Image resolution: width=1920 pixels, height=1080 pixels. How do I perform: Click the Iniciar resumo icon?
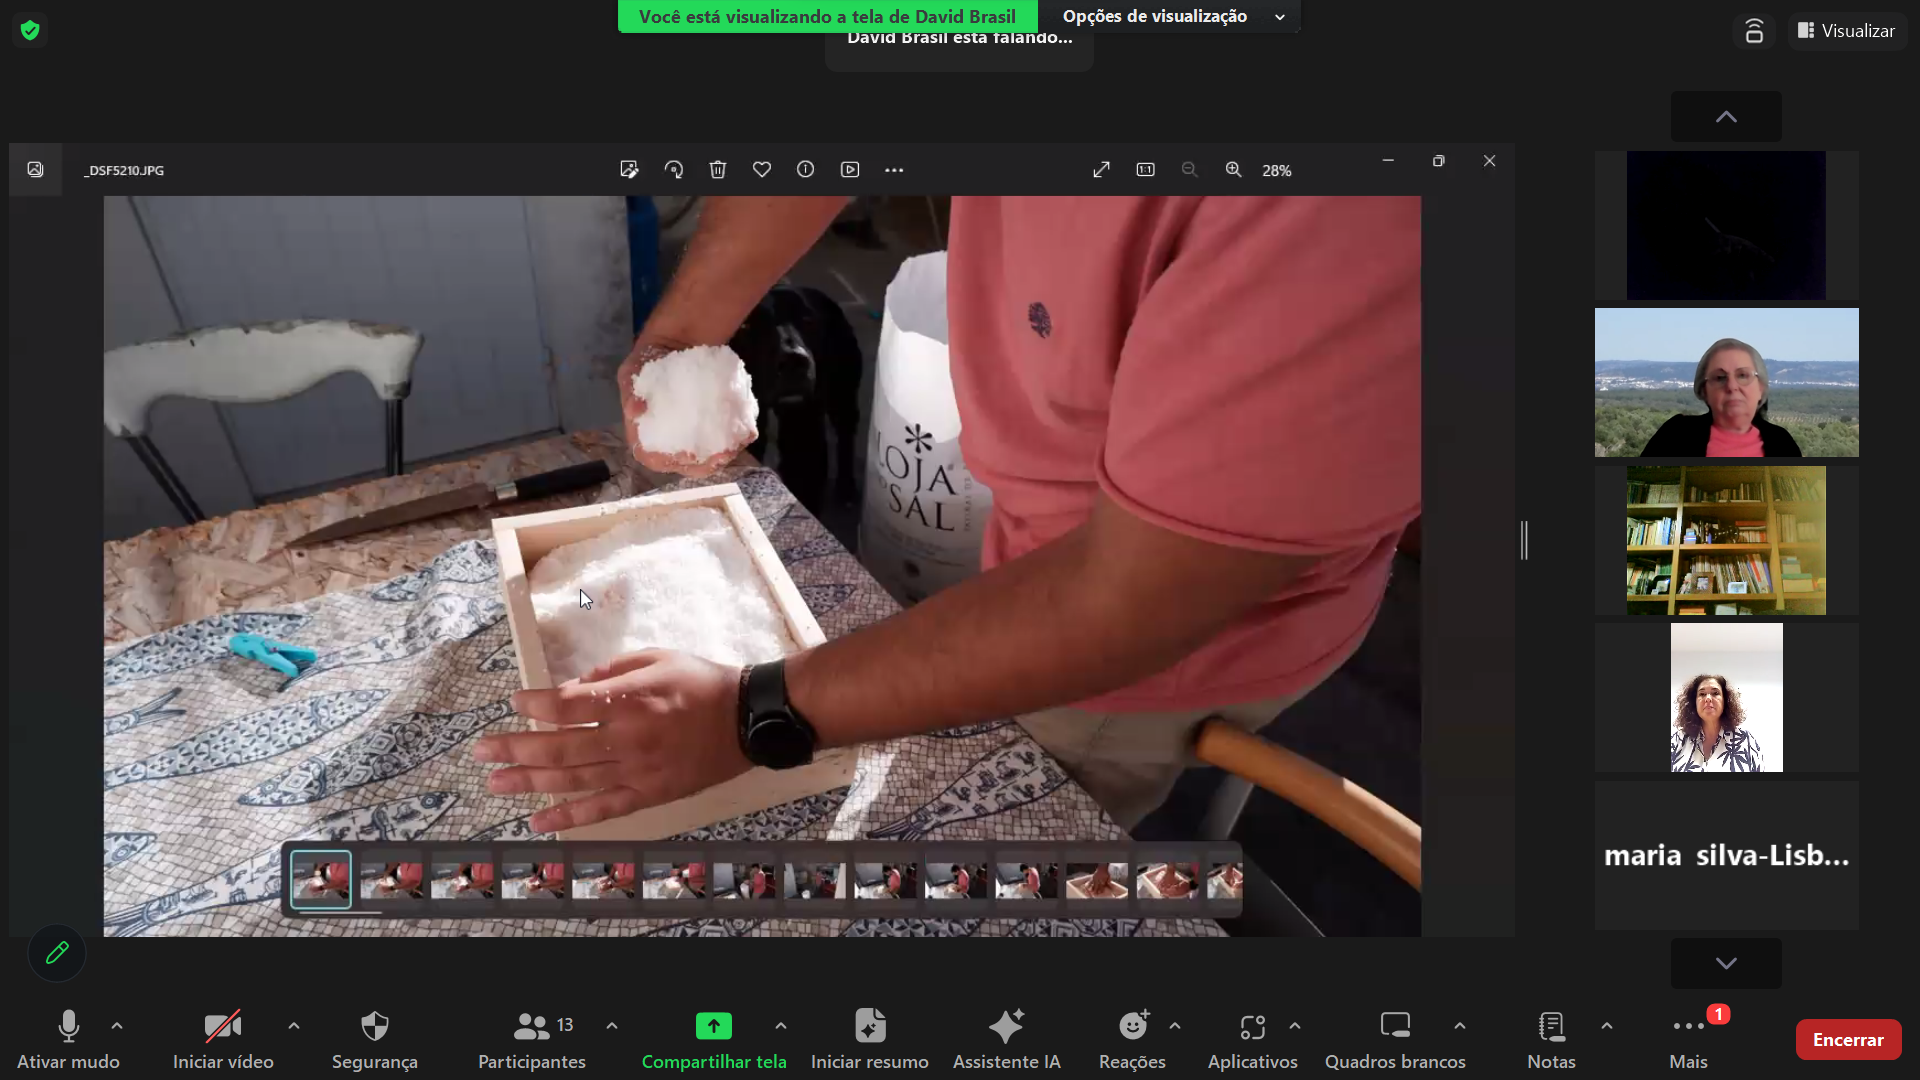click(869, 1026)
